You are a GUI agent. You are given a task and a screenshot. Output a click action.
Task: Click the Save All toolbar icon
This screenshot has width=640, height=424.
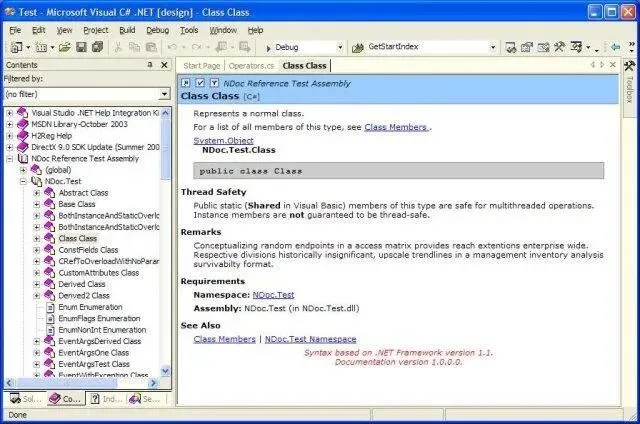pyautogui.click(x=97, y=47)
